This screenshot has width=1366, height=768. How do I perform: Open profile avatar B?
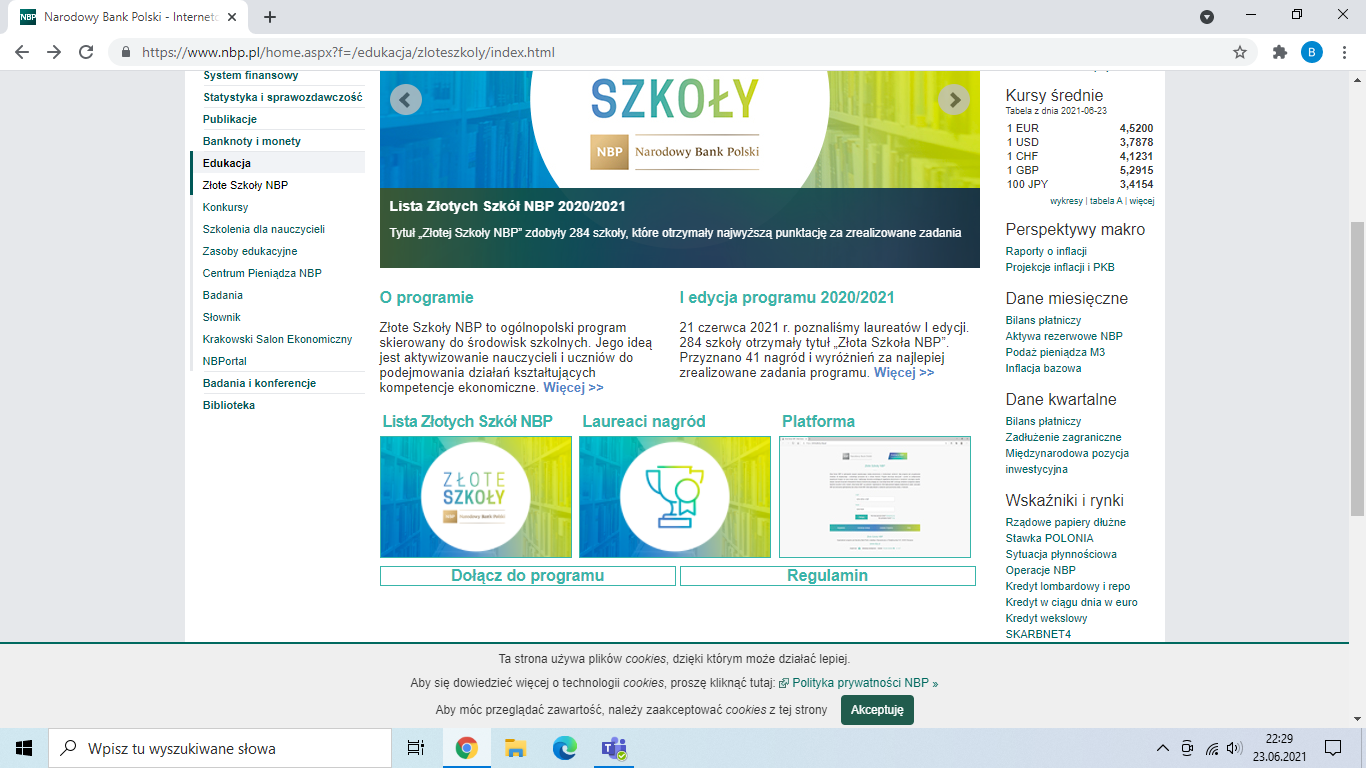(1311, 52)
